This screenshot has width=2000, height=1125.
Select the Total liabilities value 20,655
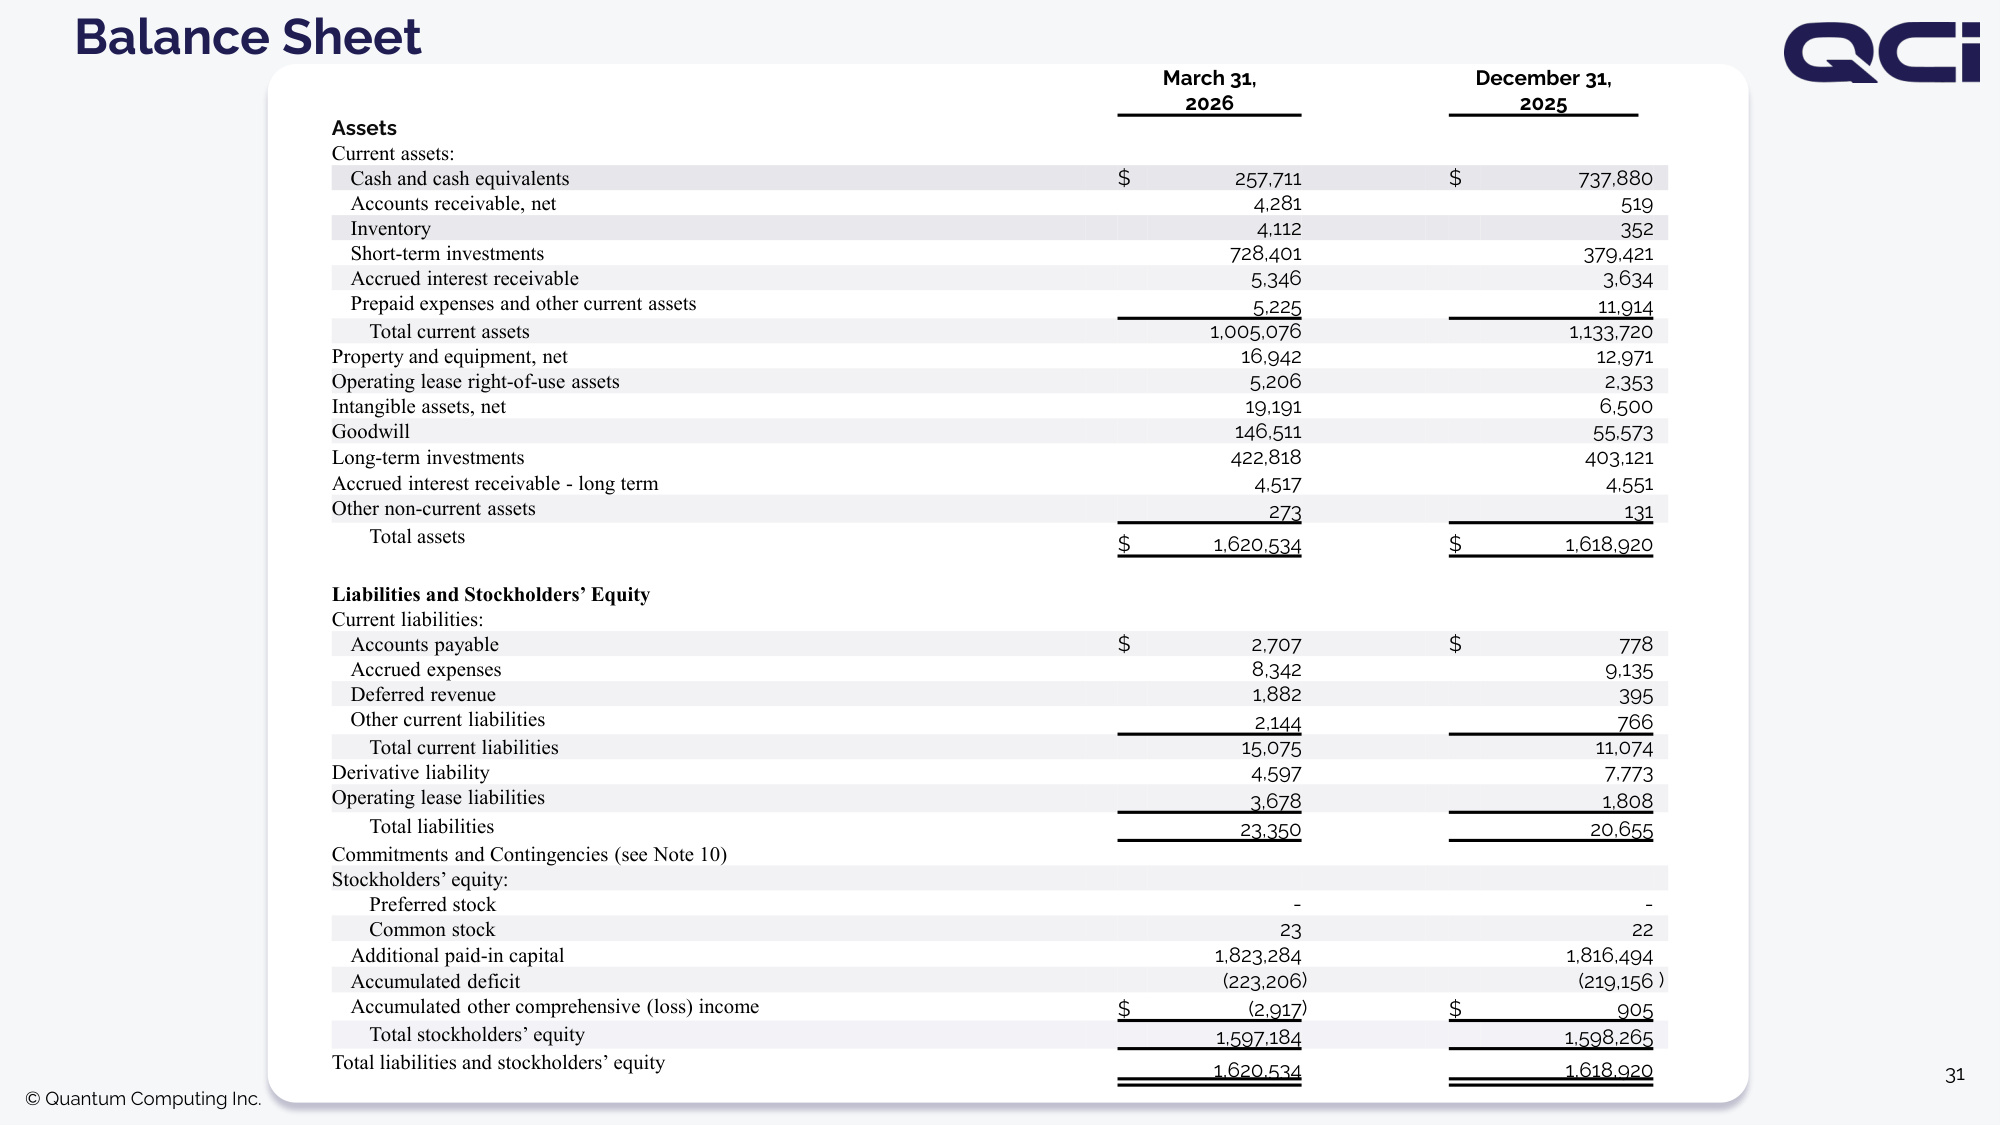(x=1621, y=830)
